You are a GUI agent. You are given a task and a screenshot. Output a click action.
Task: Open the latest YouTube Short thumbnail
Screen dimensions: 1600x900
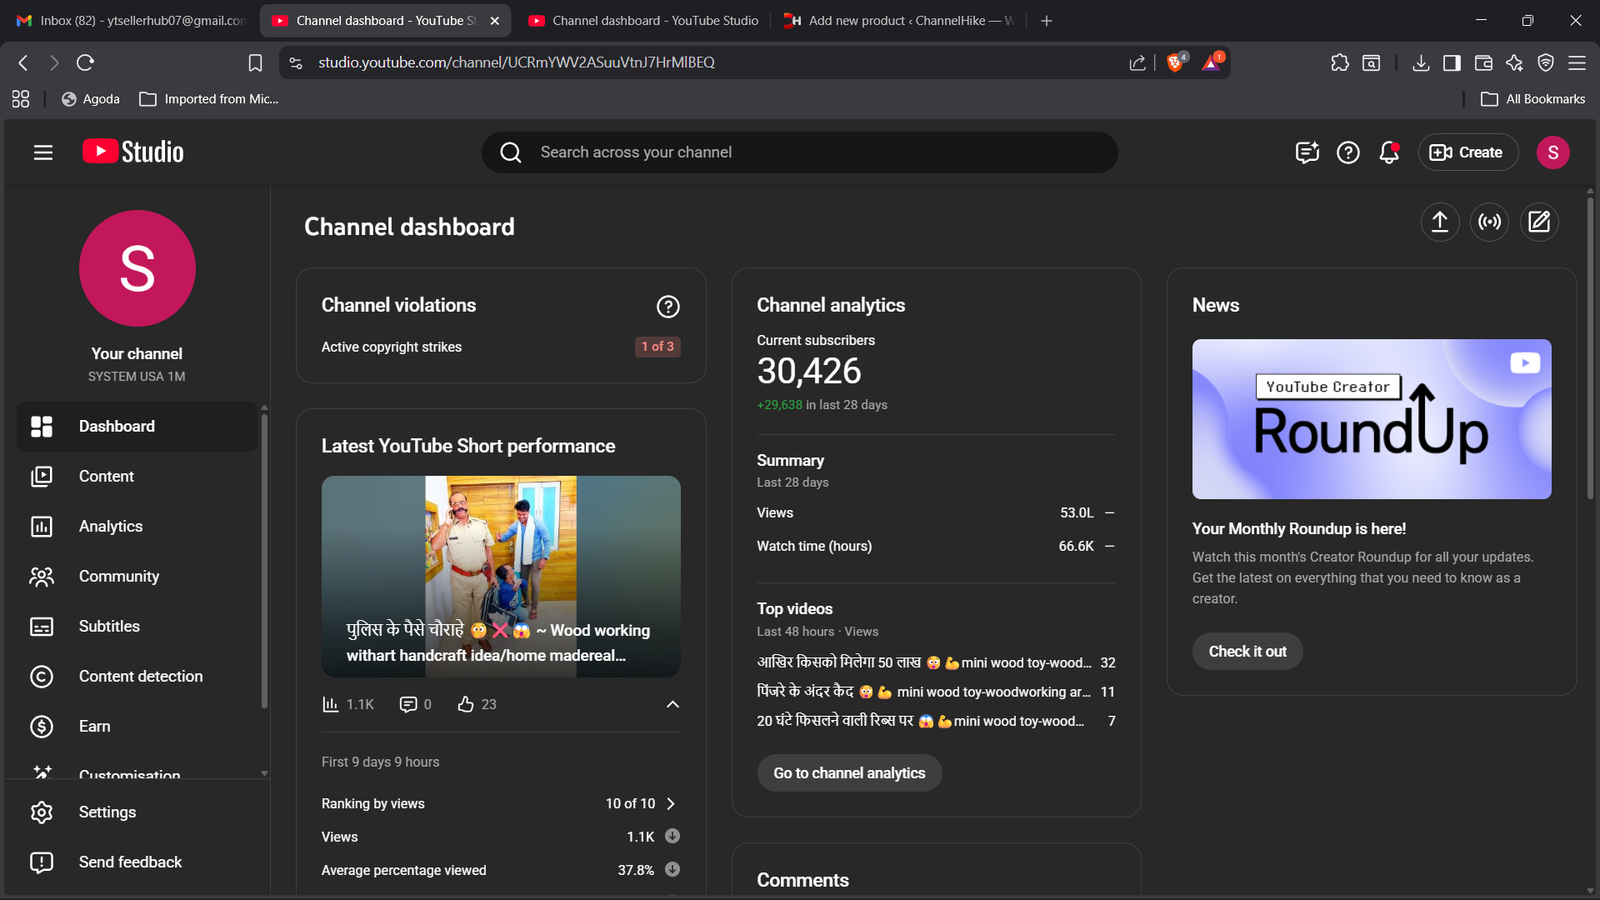501,576
